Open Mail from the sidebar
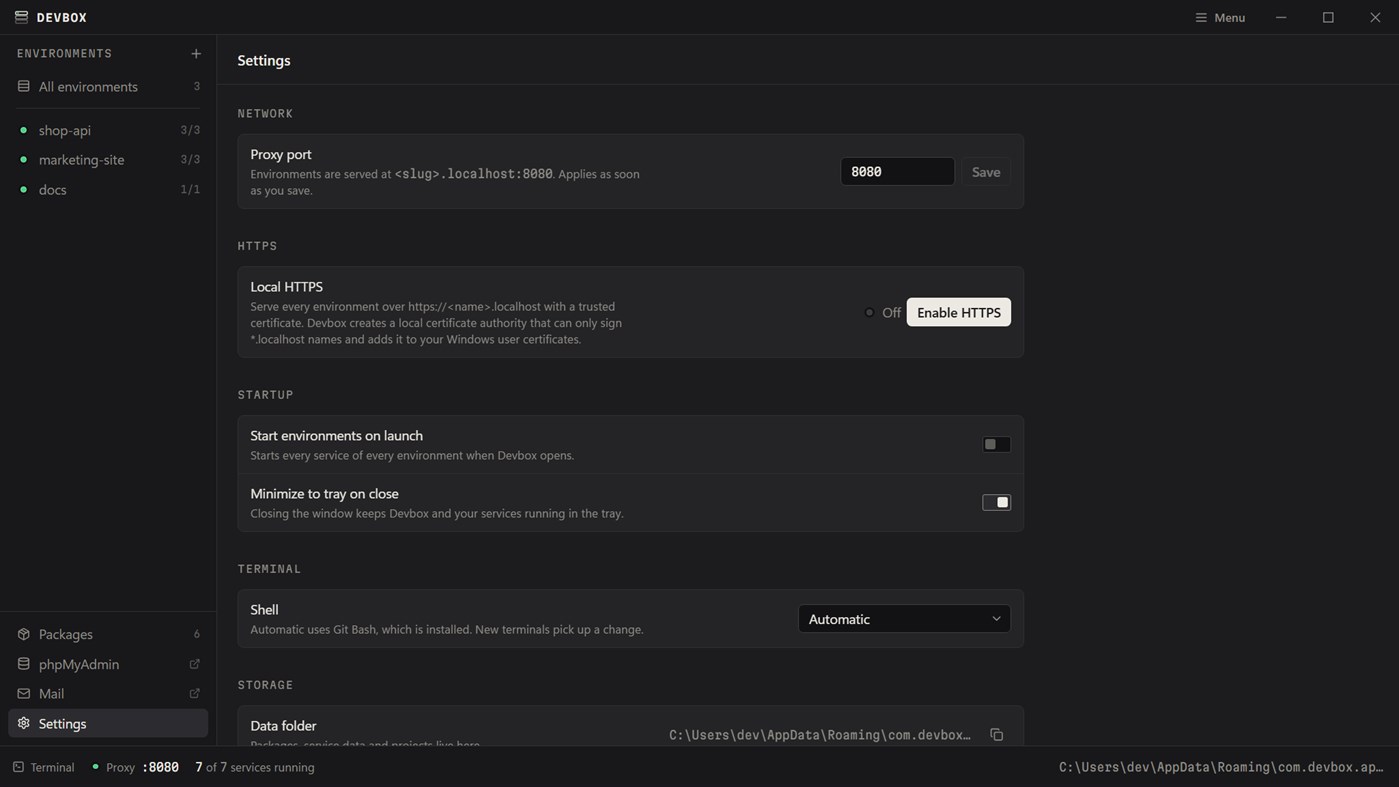 pyautogui.click(x=108, y=693)
